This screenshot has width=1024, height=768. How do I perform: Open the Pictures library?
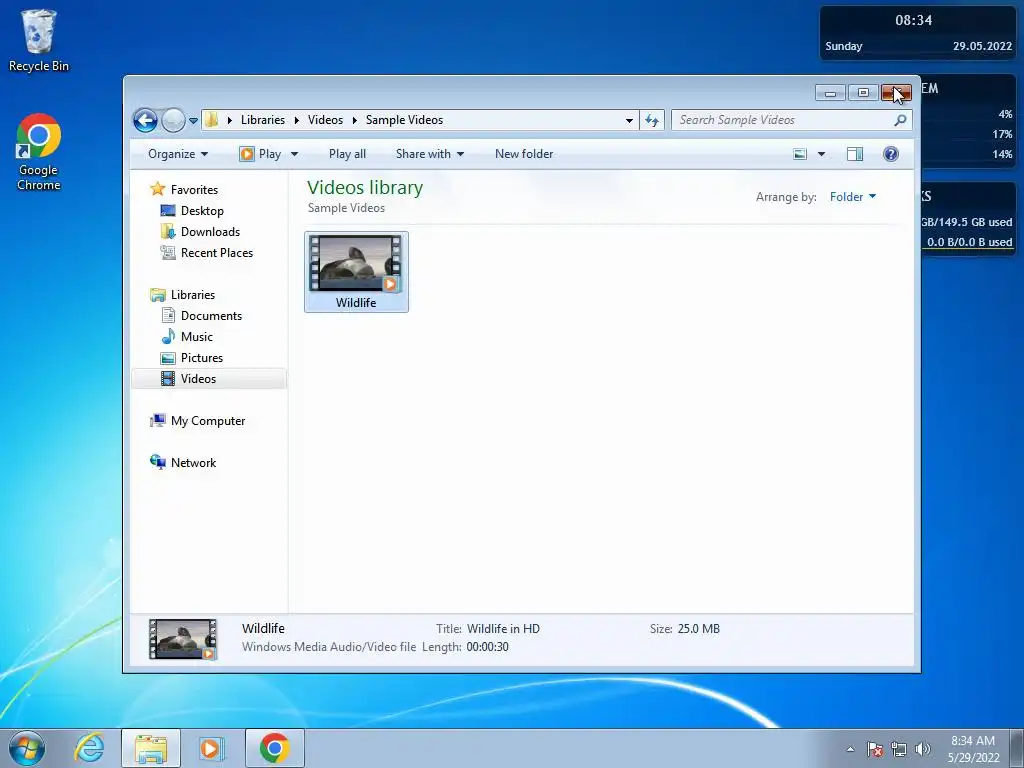point(202,358)
